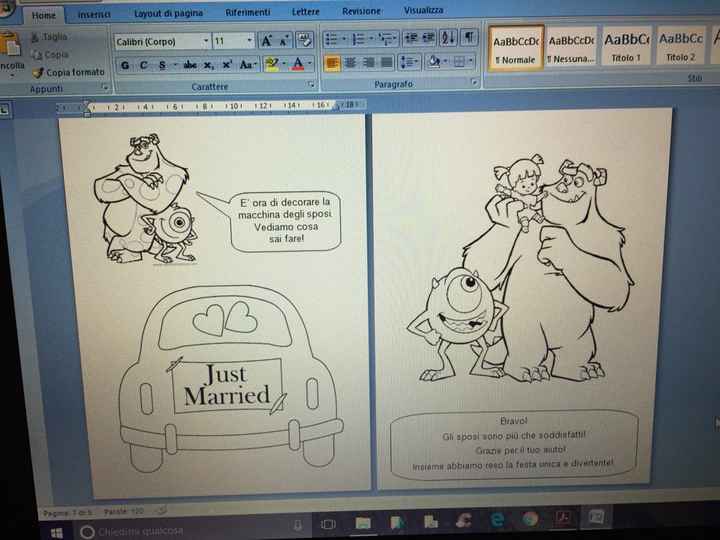Copy selection with Copia
The image size is (720, 540).
point(50,55)
